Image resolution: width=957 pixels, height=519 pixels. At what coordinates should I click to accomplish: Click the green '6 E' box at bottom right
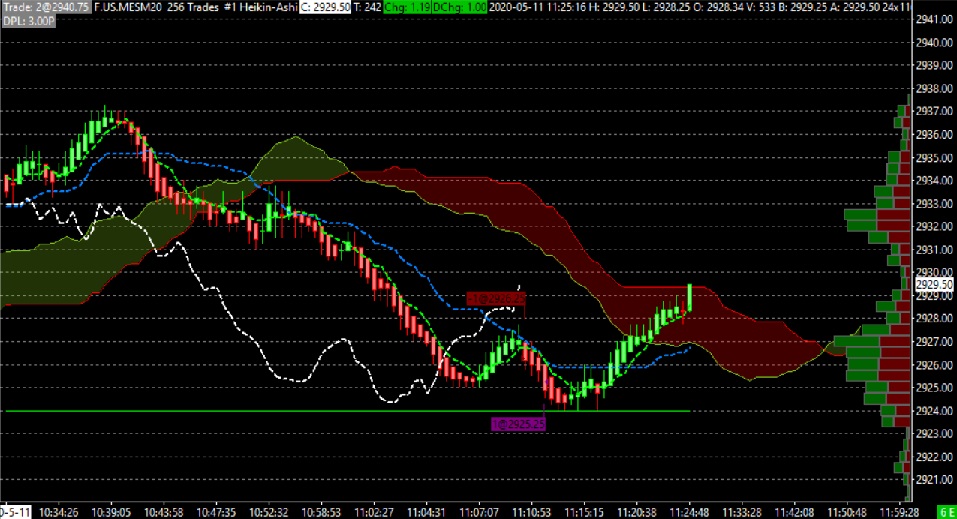point(947,512)
